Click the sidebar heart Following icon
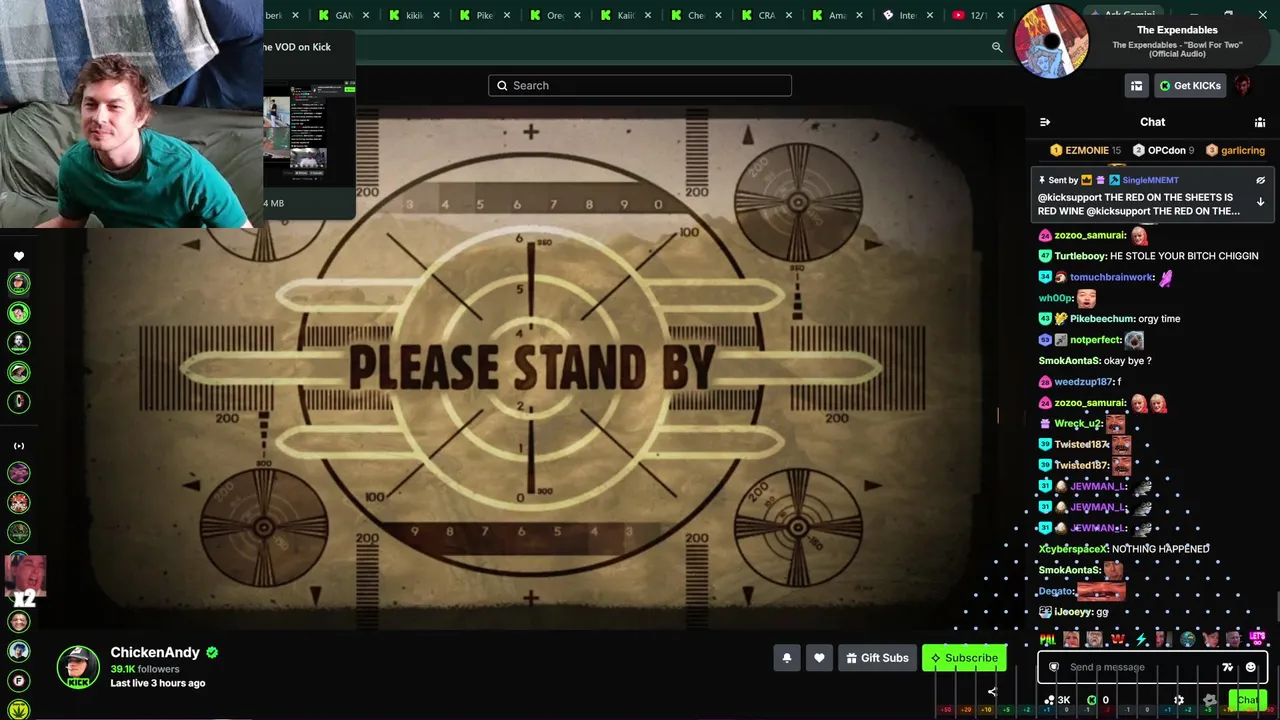 pos(19,256)
